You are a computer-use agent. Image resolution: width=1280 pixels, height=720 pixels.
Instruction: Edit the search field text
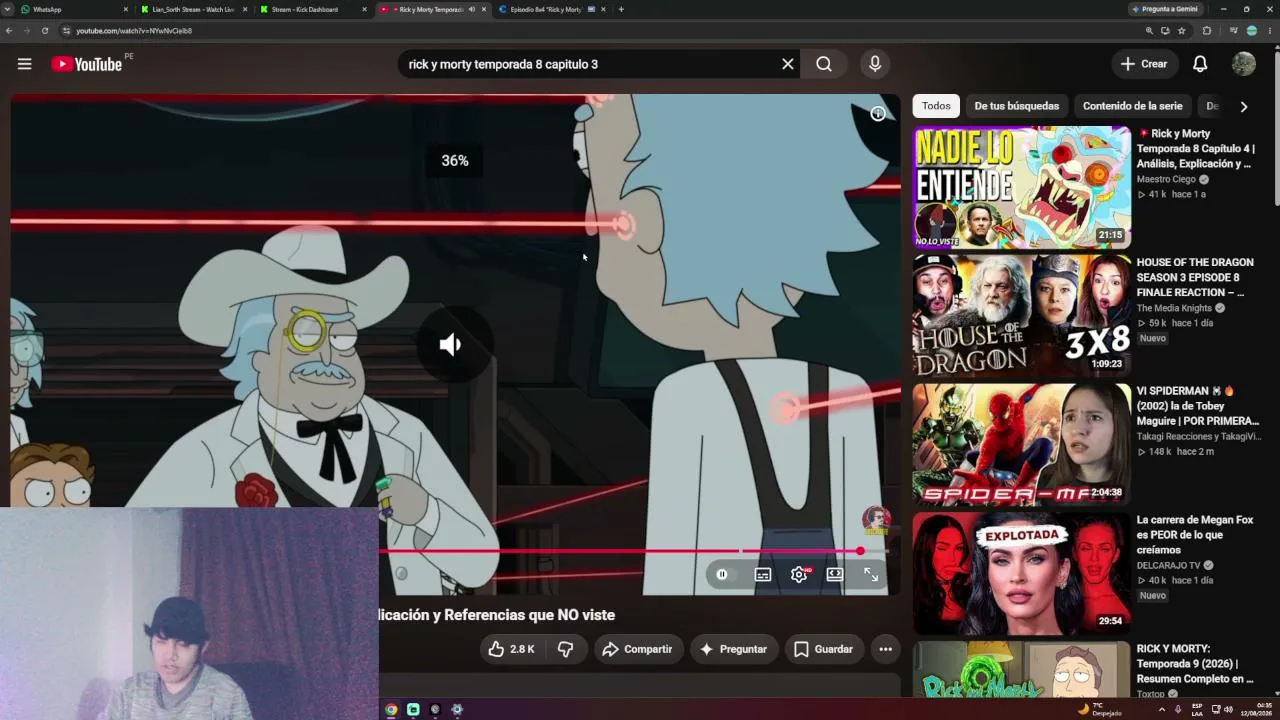coord(590,64)
